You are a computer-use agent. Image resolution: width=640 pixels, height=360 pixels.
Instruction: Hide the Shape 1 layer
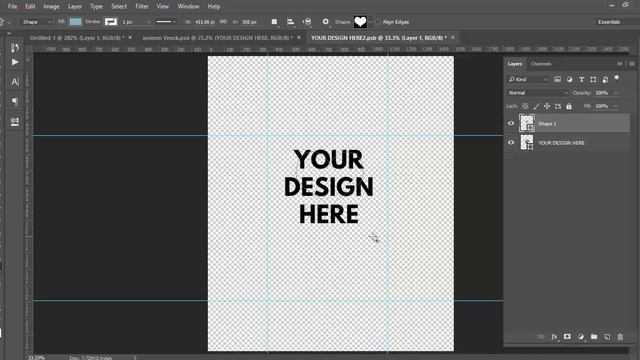[511, 123]
